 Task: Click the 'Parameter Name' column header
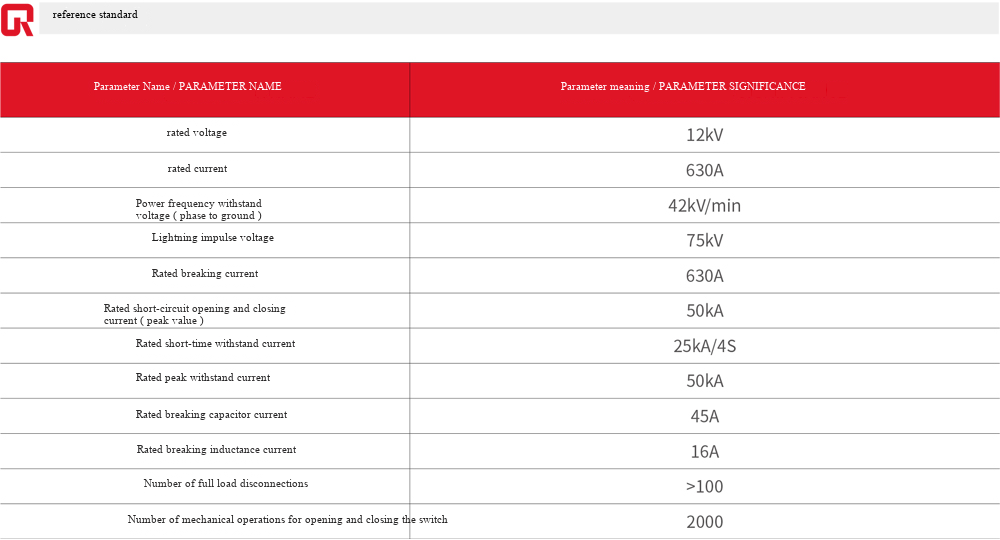[187, 87]
